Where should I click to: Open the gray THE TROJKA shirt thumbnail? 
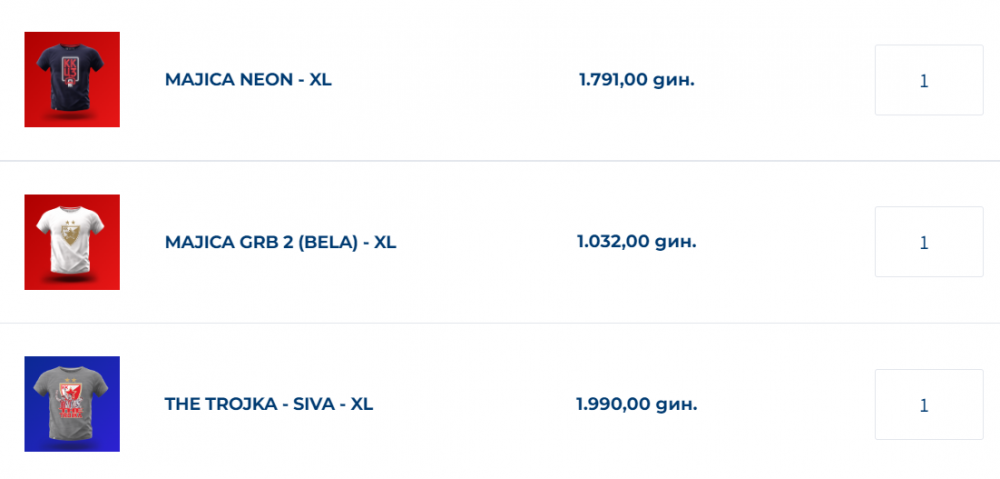click(x=72, y=404)
